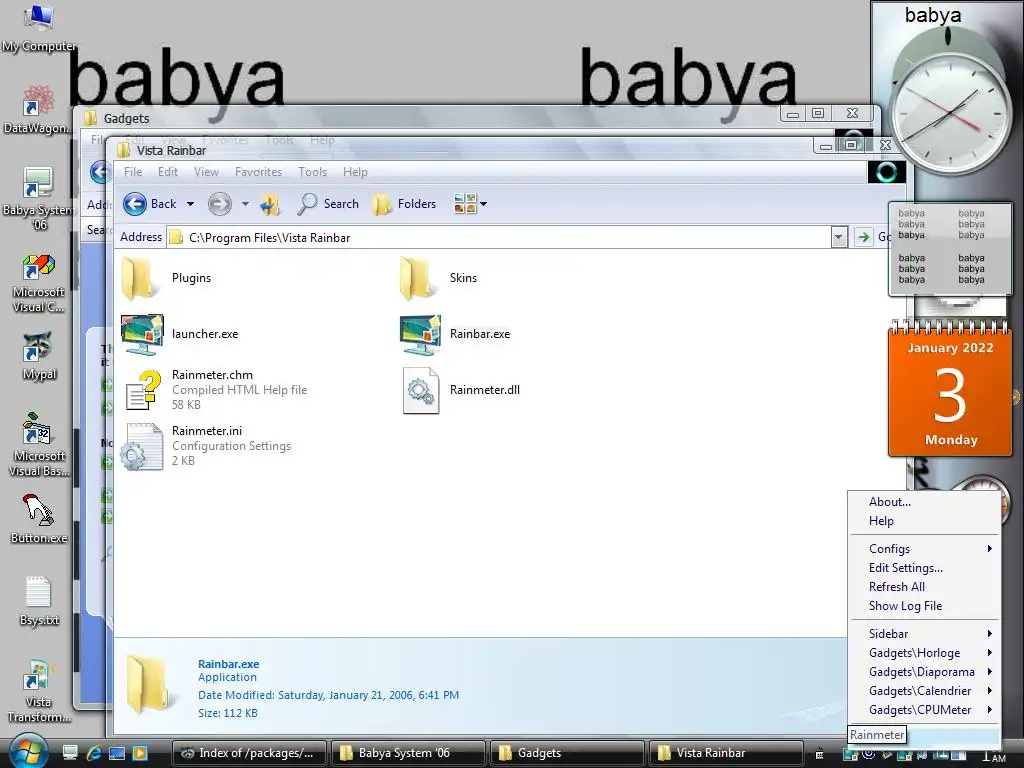This screenshot has width=1024, height=768.
Task: Click the Back button in Gadgets window
Action: pos(99,172)
